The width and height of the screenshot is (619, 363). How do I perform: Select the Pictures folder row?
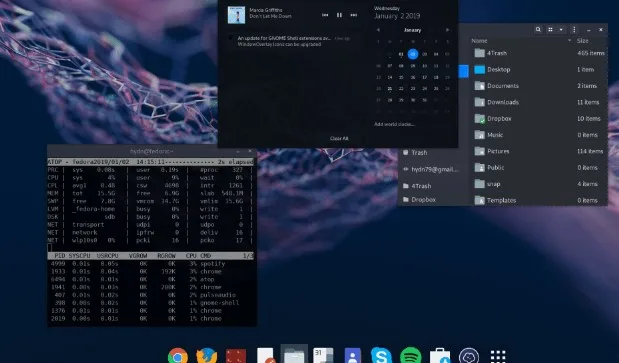pos(539,151)
